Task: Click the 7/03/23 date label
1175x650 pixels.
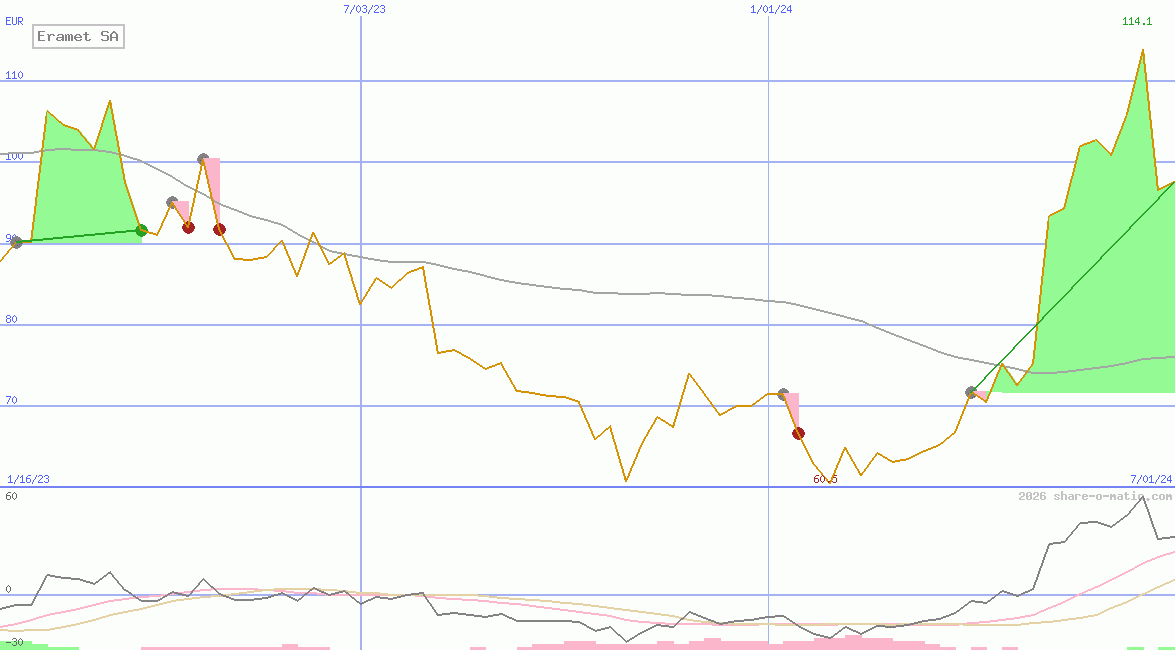Action: pyautogui.click(x=364, y=9)
